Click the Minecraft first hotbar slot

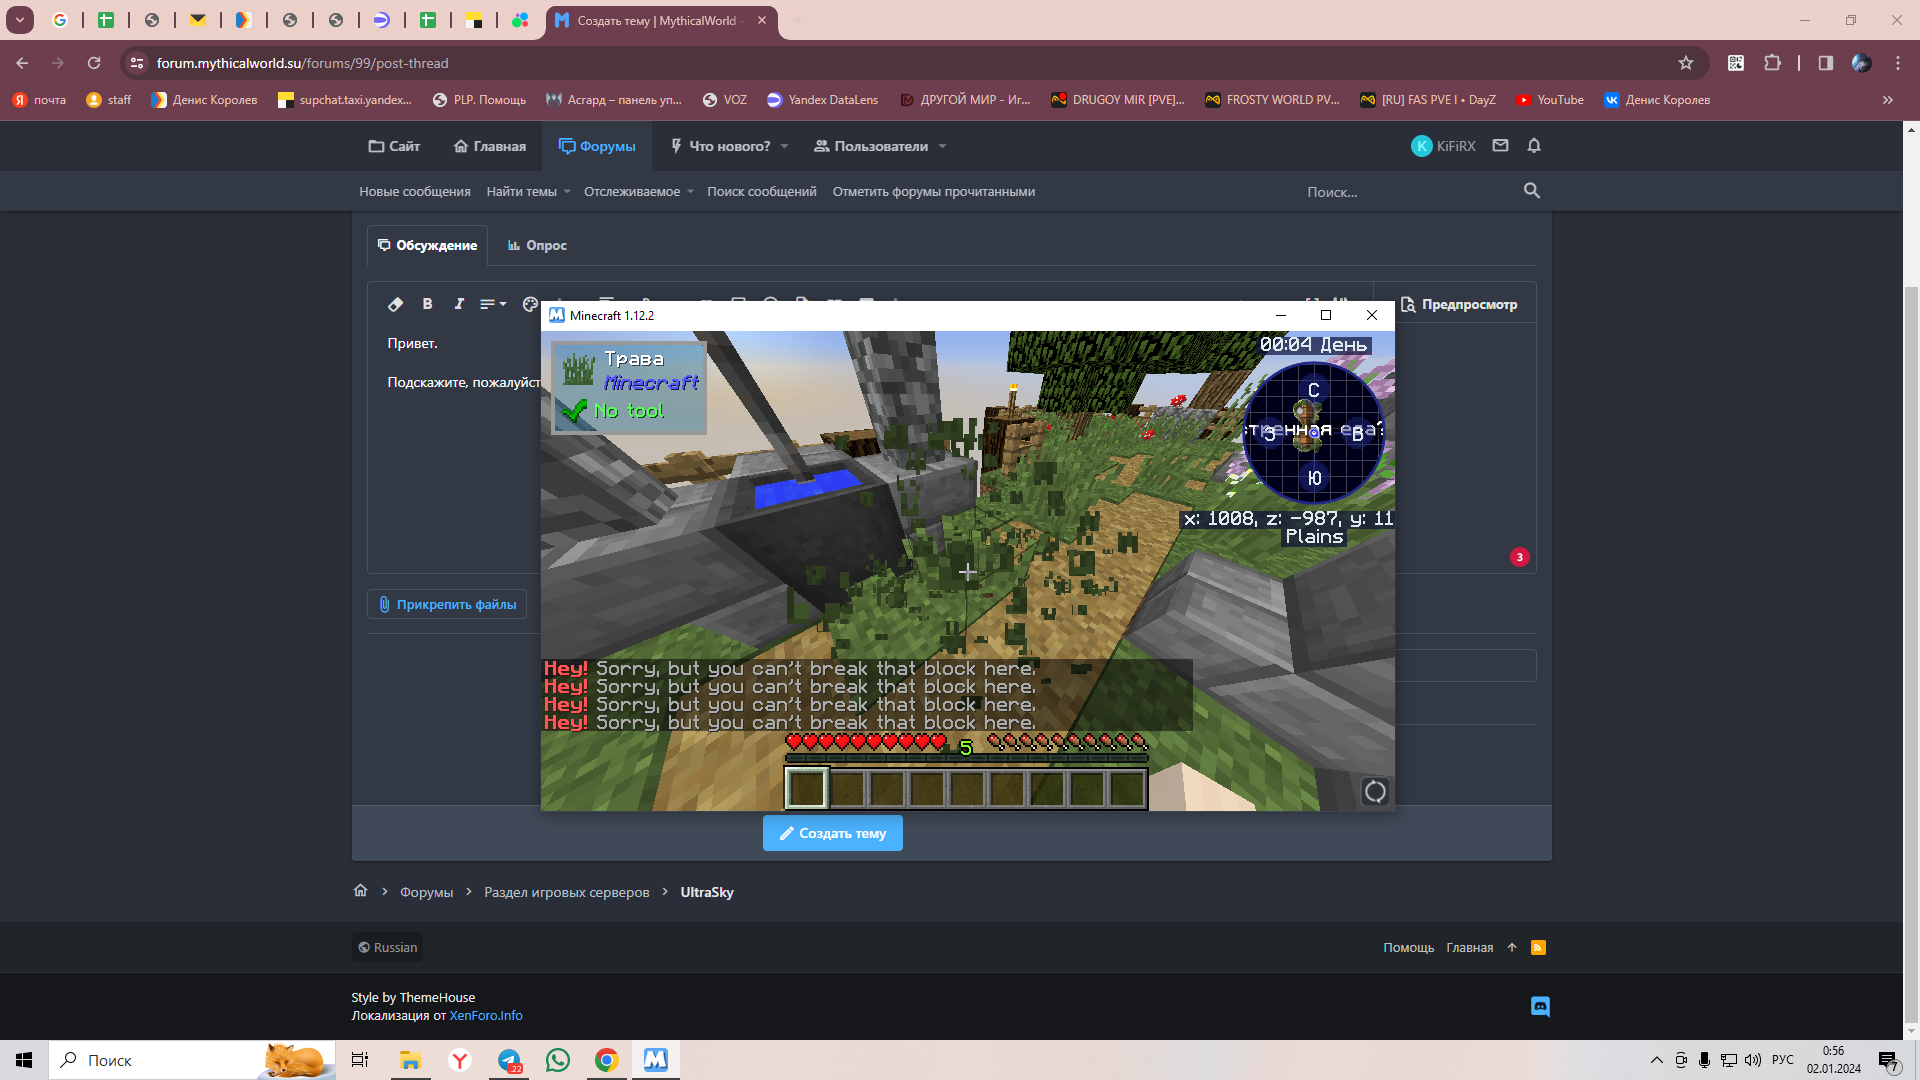[807, 789]
